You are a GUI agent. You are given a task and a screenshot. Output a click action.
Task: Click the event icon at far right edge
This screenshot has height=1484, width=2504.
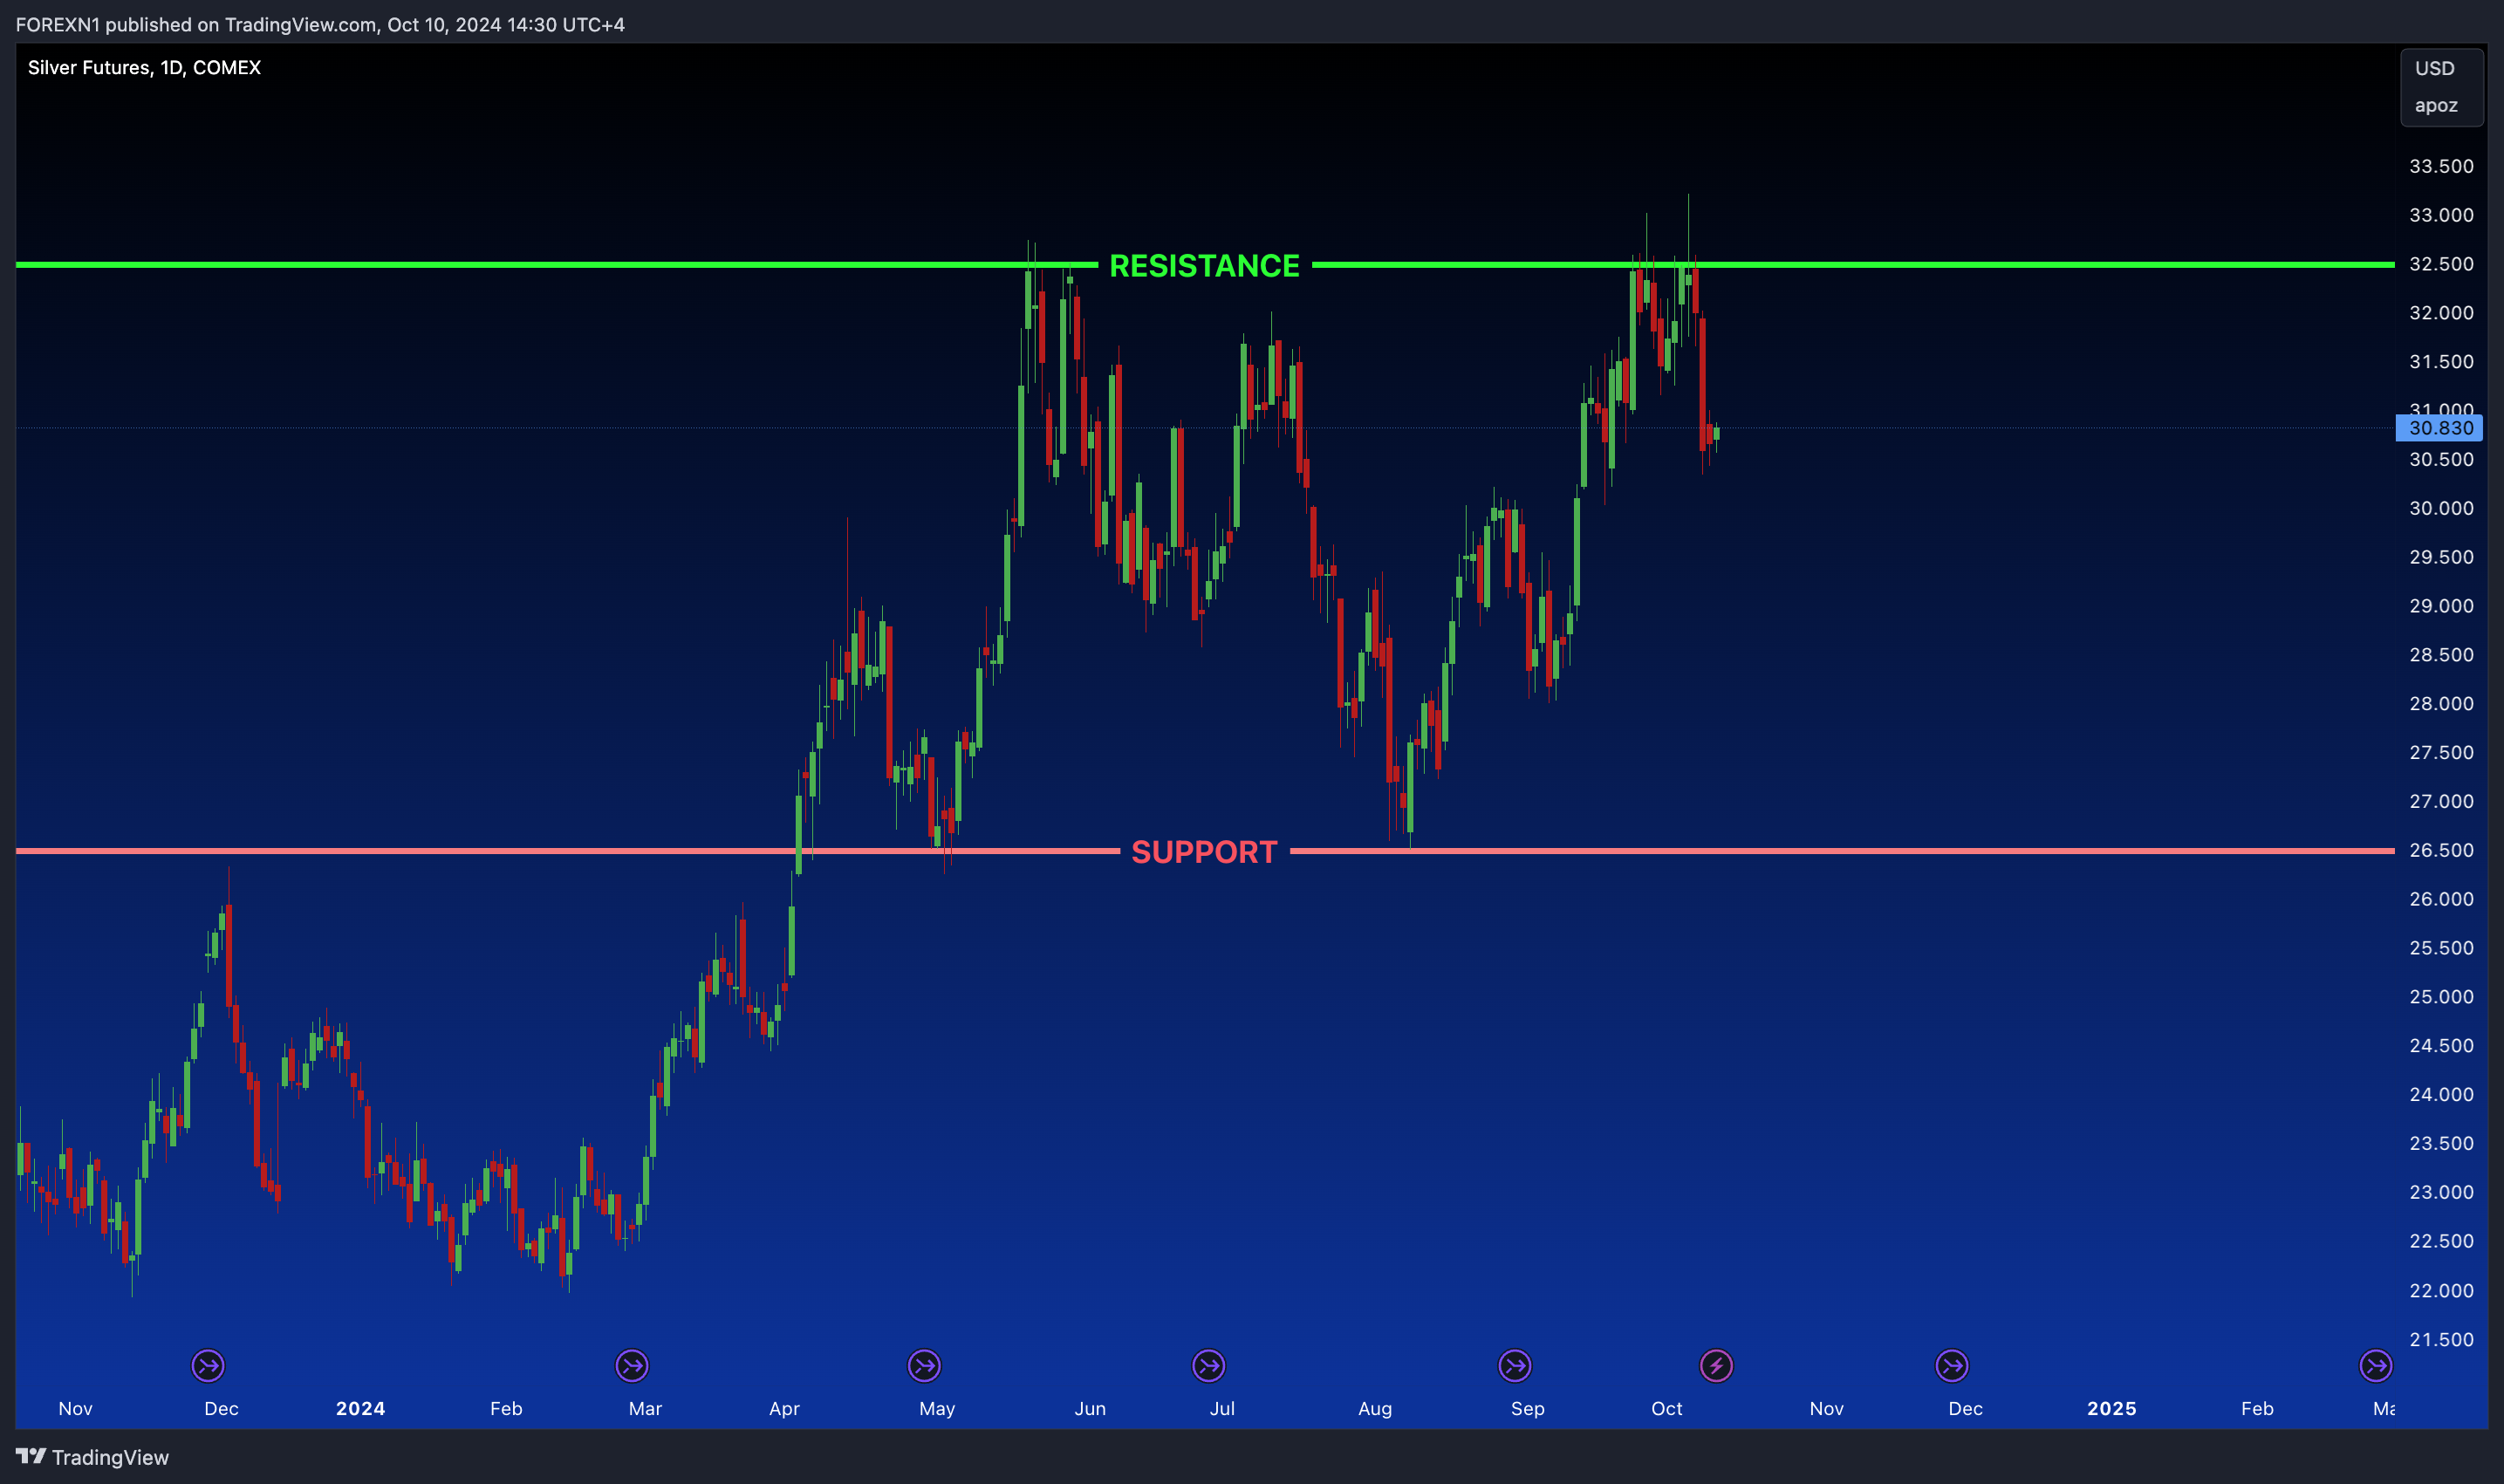2376,1365
